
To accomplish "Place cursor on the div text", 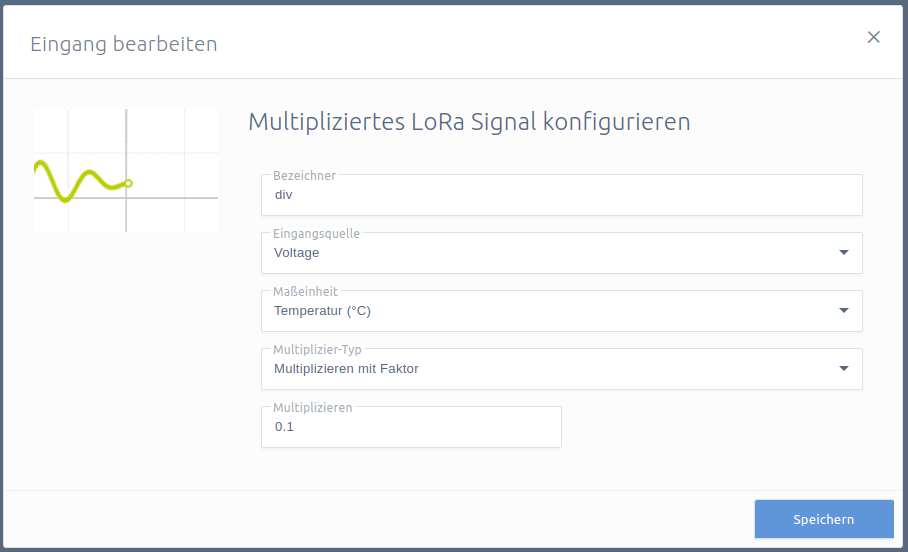I will coord(284,195).
